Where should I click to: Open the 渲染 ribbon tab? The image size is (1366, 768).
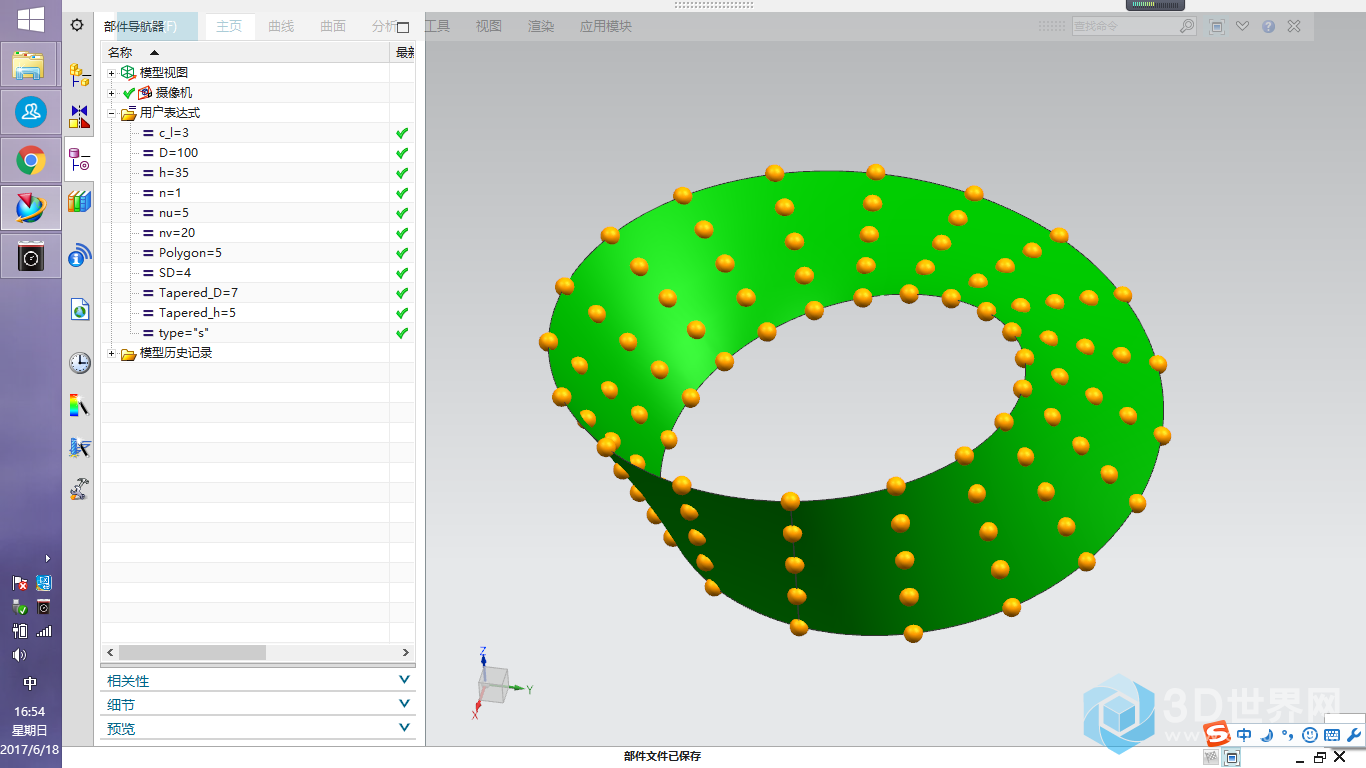click(541, 26)
